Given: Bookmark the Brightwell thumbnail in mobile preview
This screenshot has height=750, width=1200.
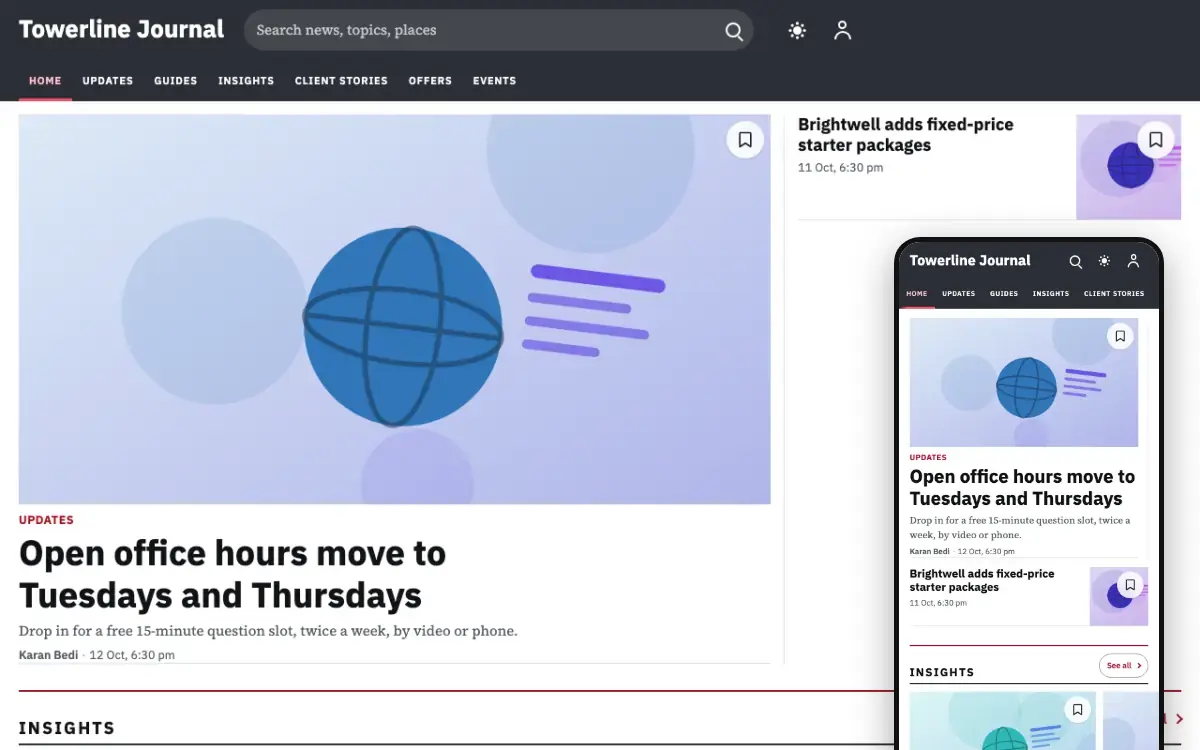Looking at the screenshot, I should (1130, 585).
